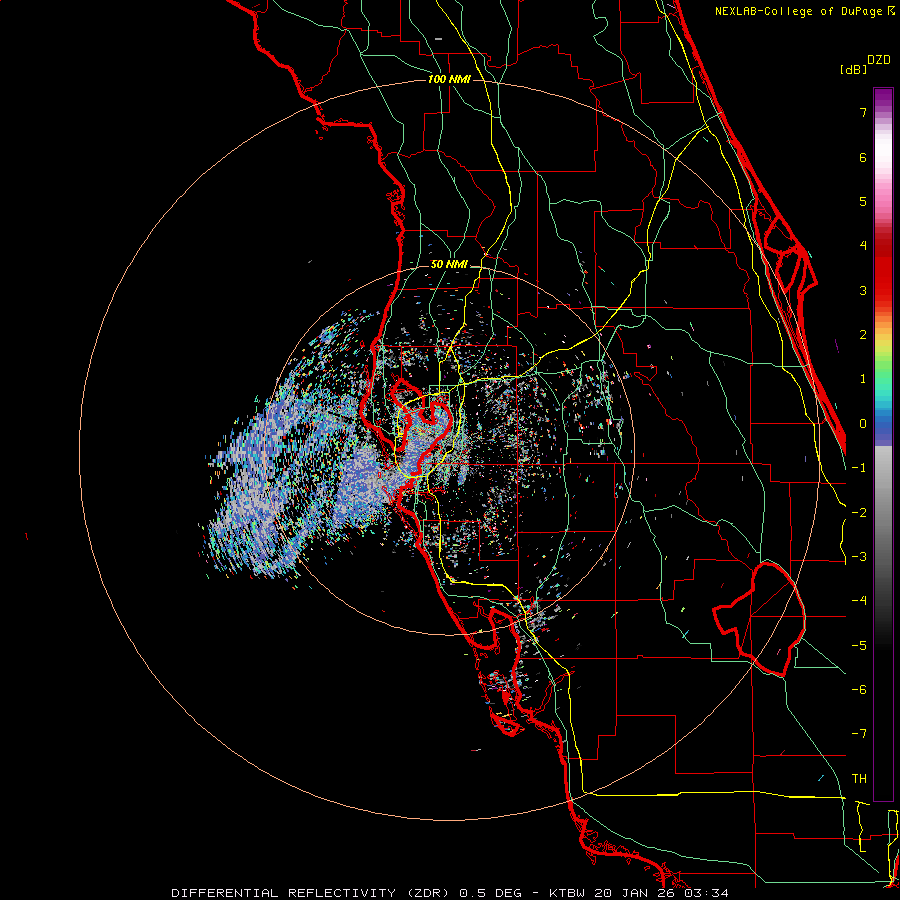The height and width of the screenshot is (900, 900).
Task: Click the 3 value on color scale
Action: pyautogui.click(x=863, y=290)
